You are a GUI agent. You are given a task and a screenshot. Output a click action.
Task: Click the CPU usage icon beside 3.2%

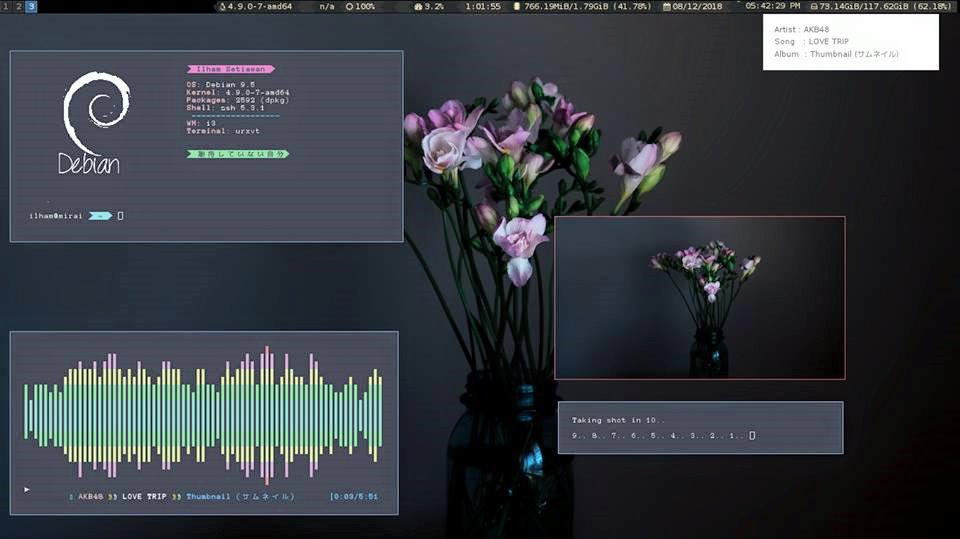tap(418, 6)
